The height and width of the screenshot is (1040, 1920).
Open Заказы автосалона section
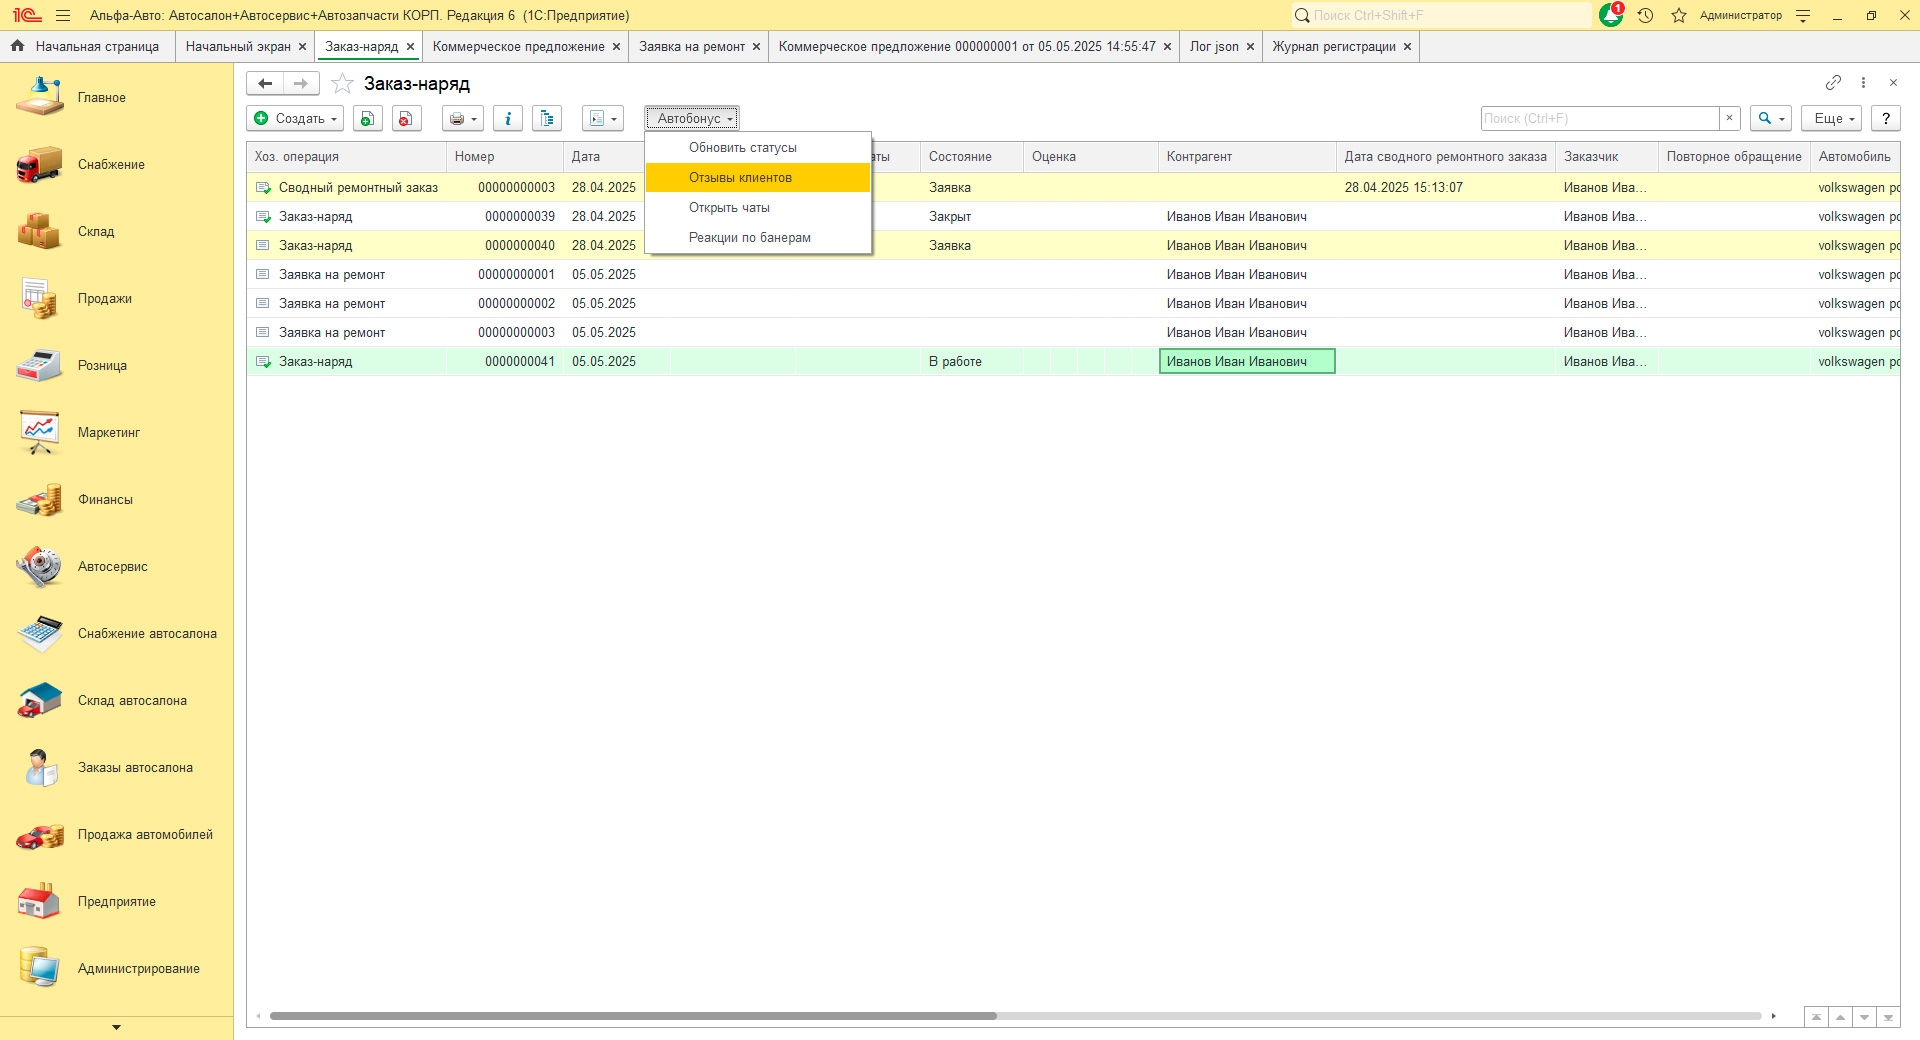(x=135, y=767)
